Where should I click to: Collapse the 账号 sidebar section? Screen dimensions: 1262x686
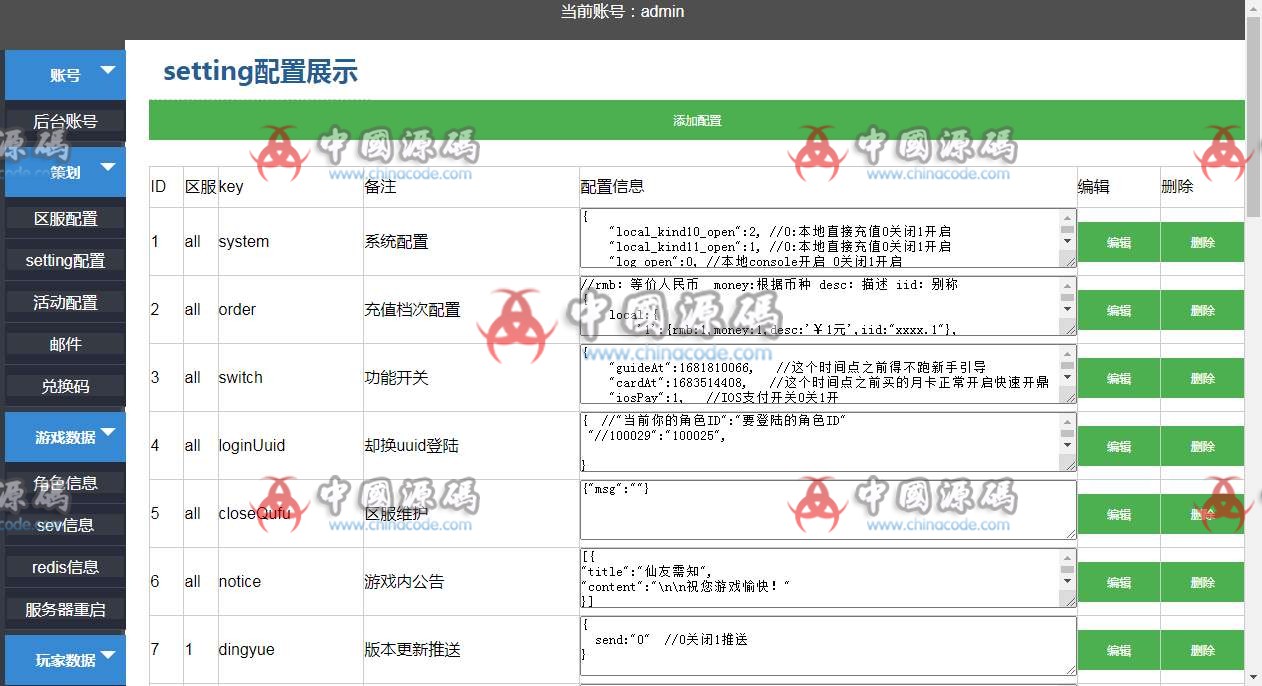64,74
